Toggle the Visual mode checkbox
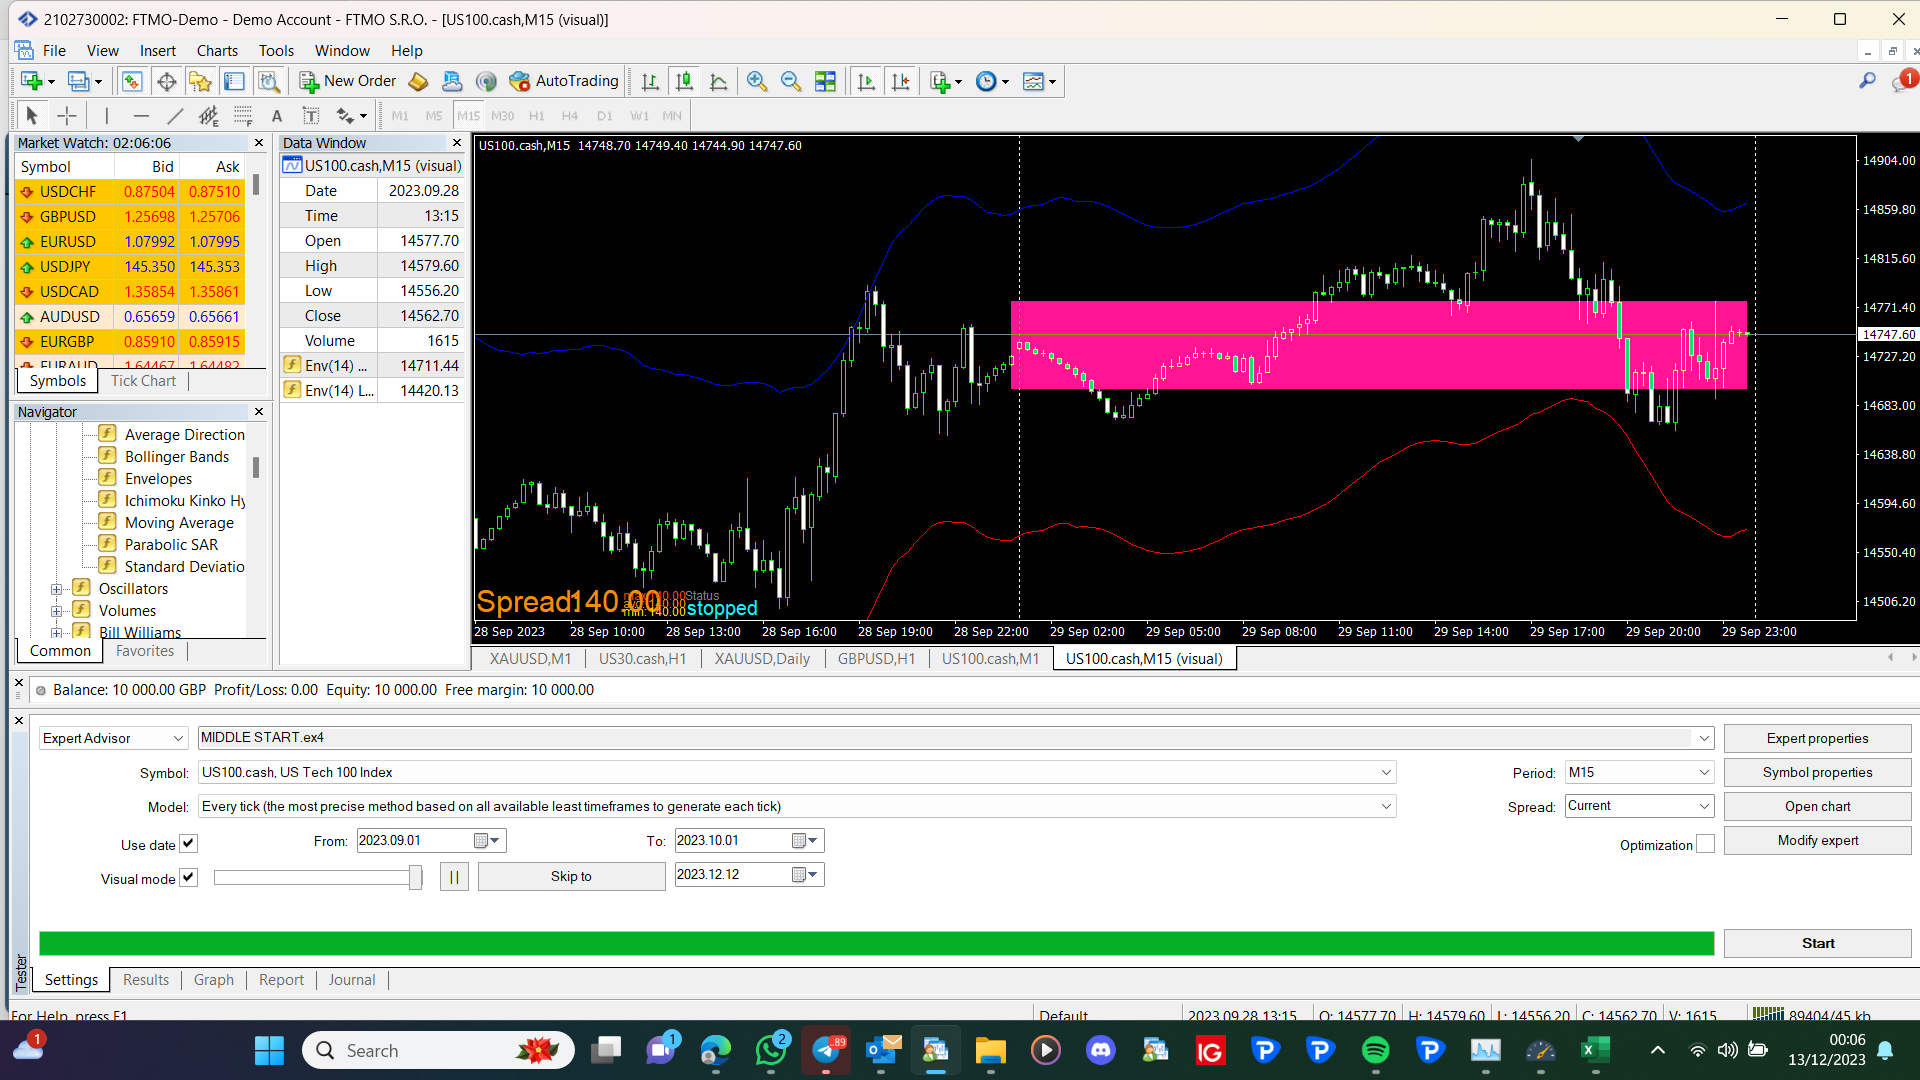 188,878
